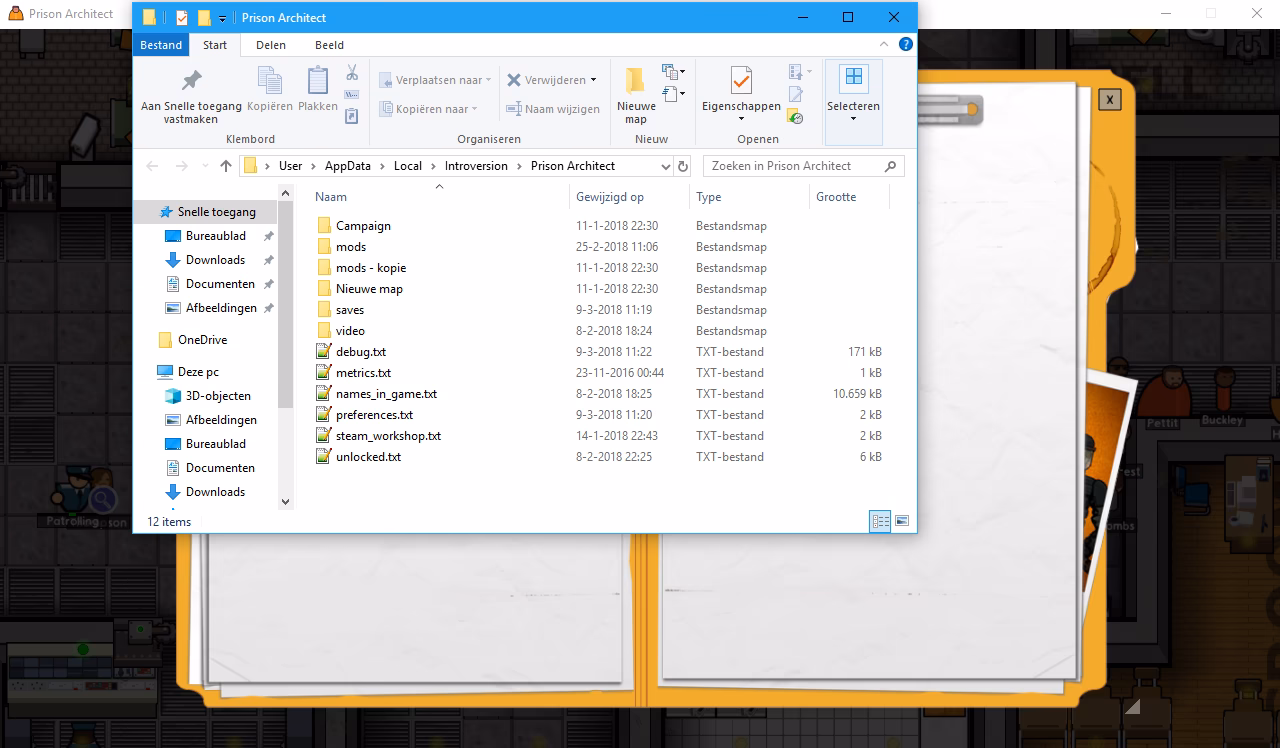This screenshot has width=1280, height=748.
Task: Open pinned Bureaublad under Snelle toegang
Action: click(x=215, y=236)
